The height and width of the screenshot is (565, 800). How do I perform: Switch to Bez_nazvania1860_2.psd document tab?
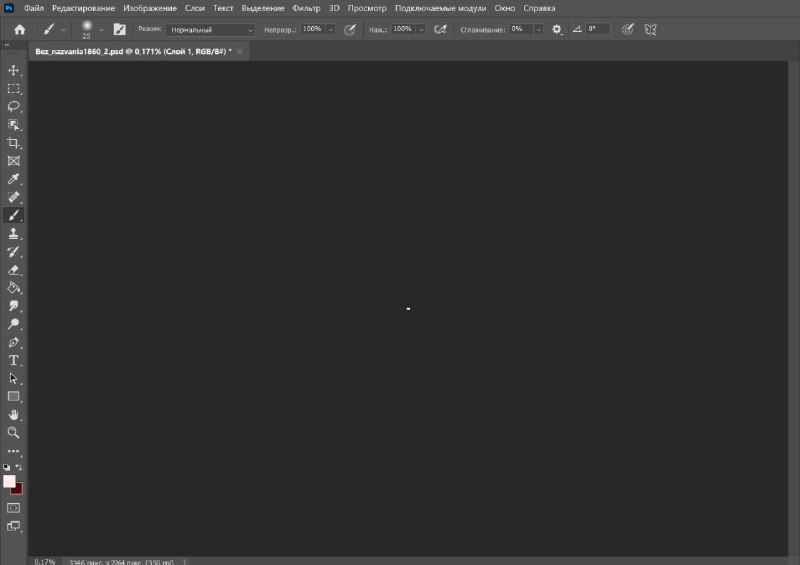point(133,52)
